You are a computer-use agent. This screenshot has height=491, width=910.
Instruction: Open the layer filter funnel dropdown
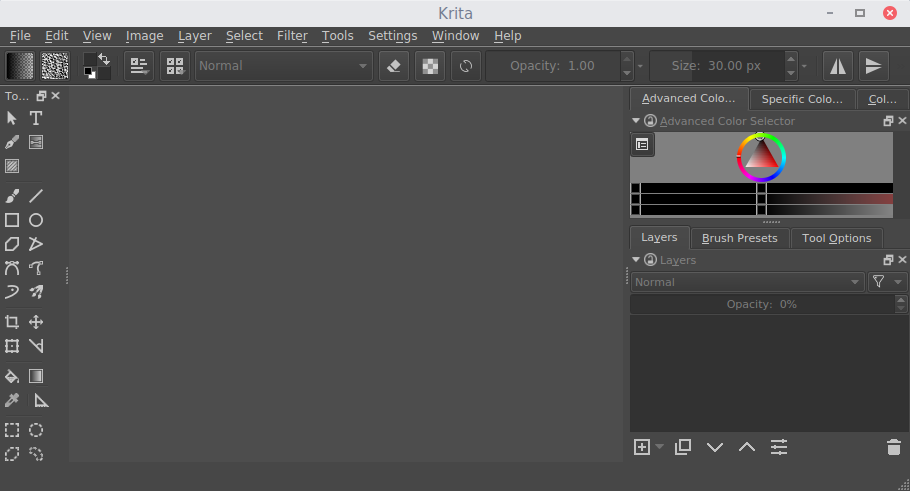click(887, 282)
